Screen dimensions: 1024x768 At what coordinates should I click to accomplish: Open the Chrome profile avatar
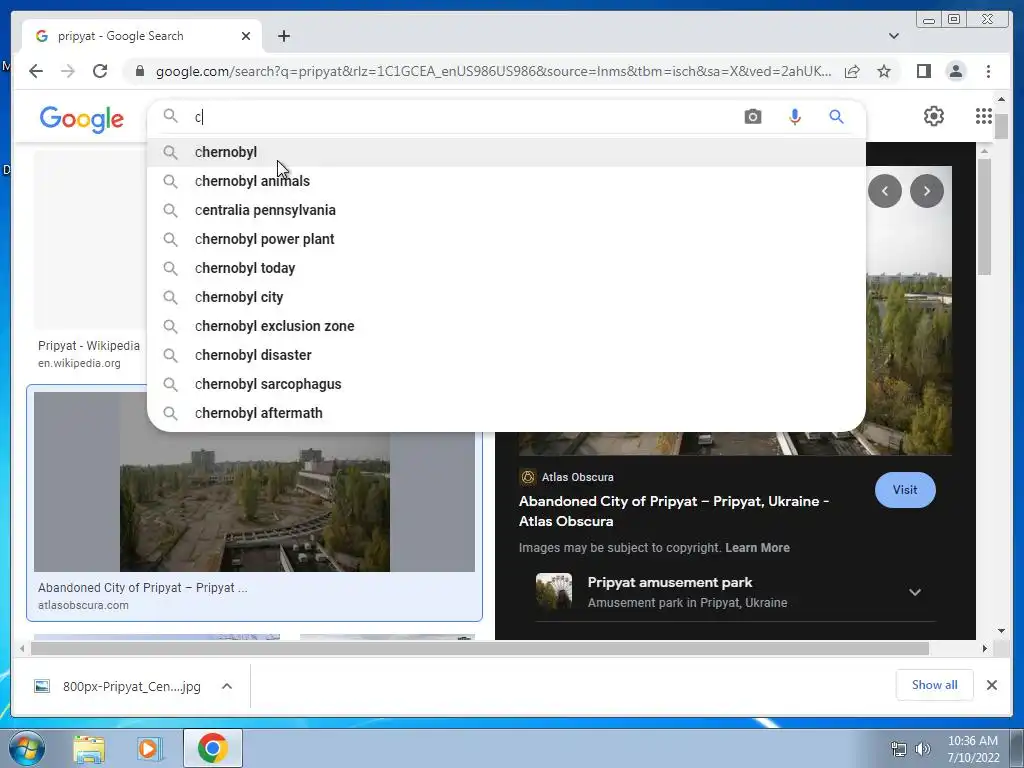[x=956, y=71]
